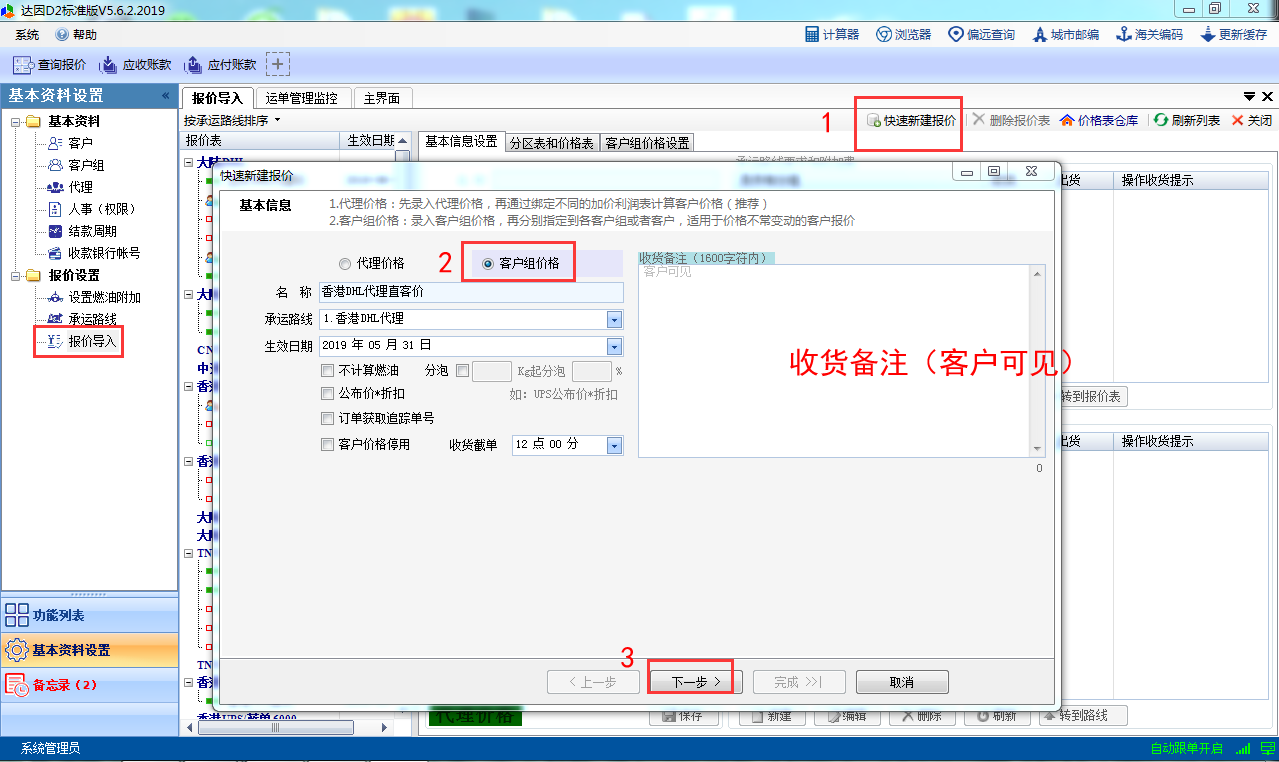Switch to the 运单管理监控 tab
Screen dimensions: 1279x762
tap(302, 98)
